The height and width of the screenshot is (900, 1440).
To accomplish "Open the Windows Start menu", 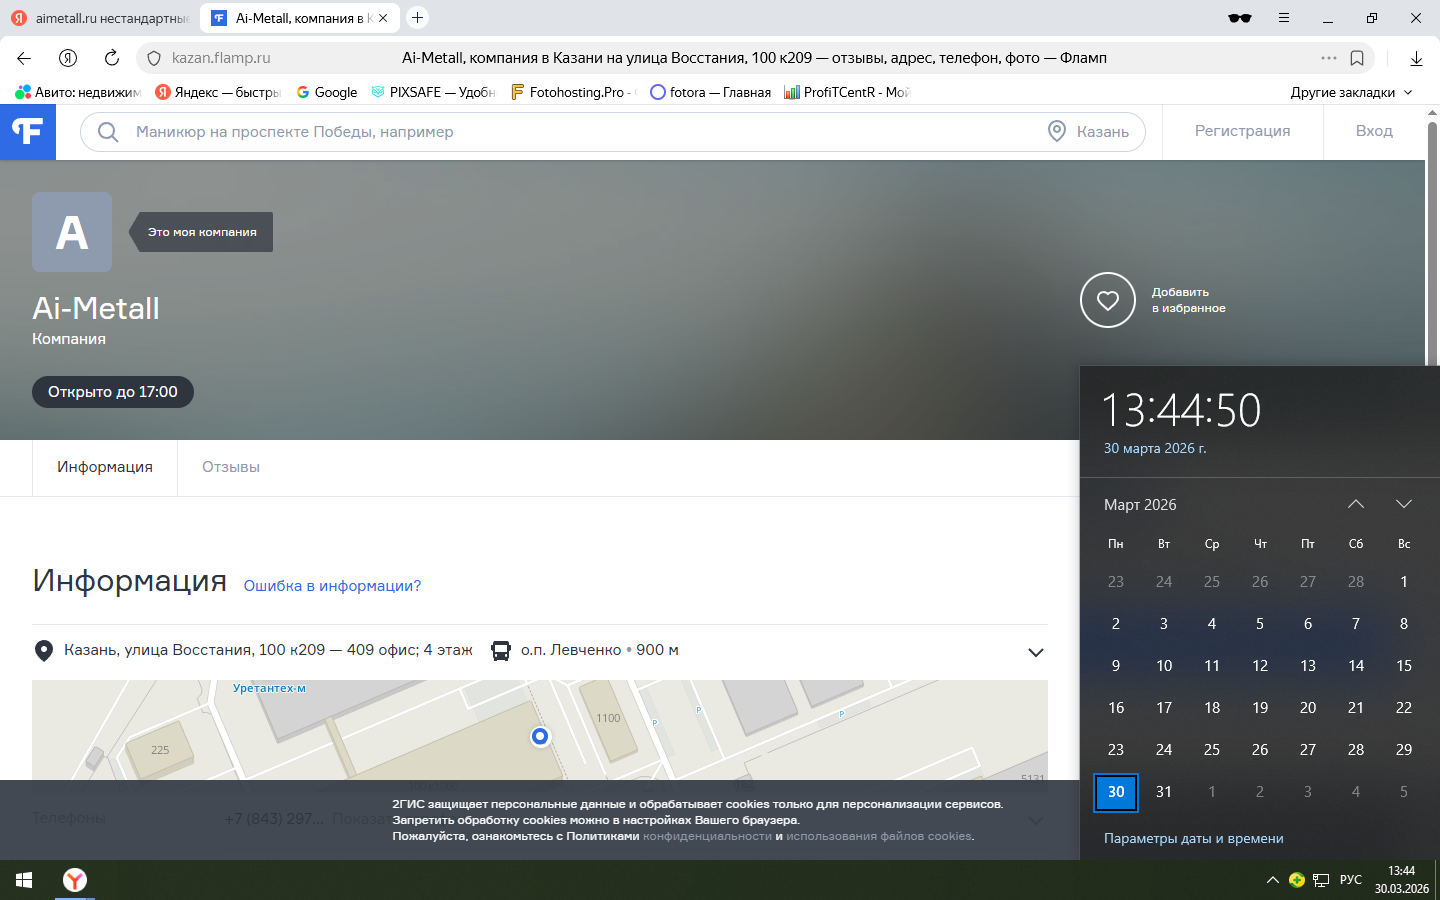I will (x=24, y=880).
